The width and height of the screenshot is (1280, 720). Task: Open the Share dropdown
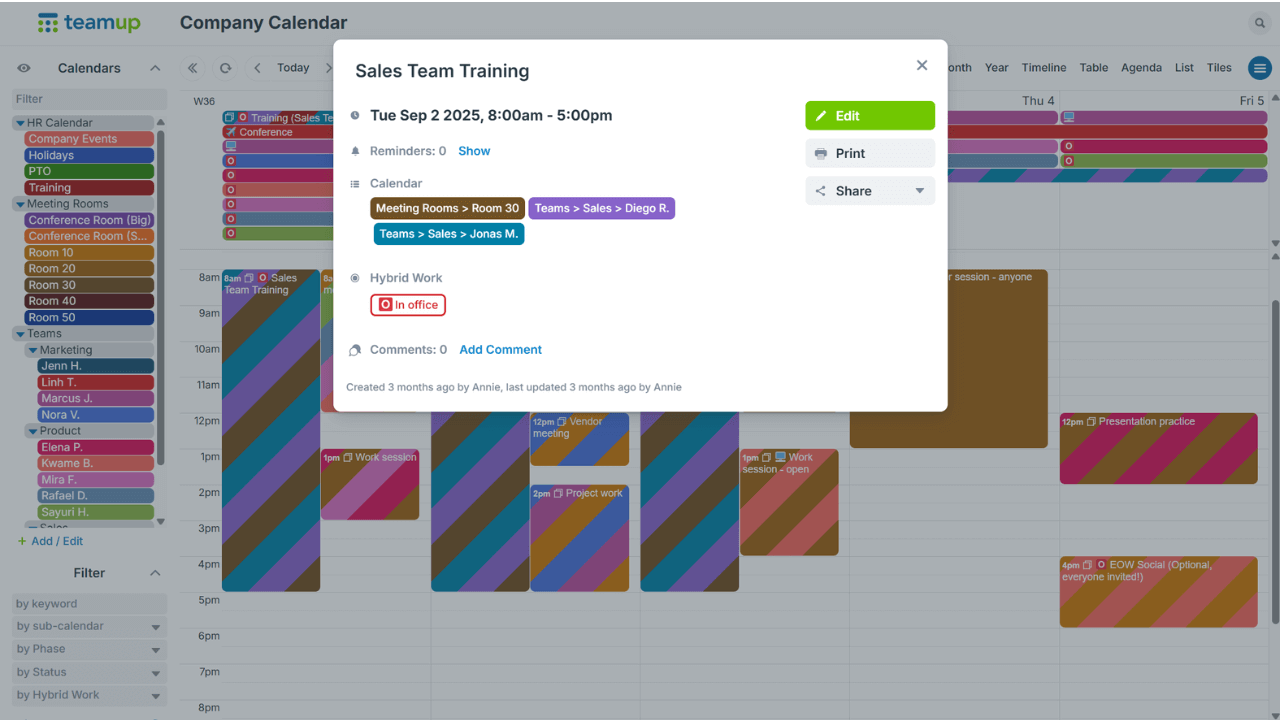[869, 191]
